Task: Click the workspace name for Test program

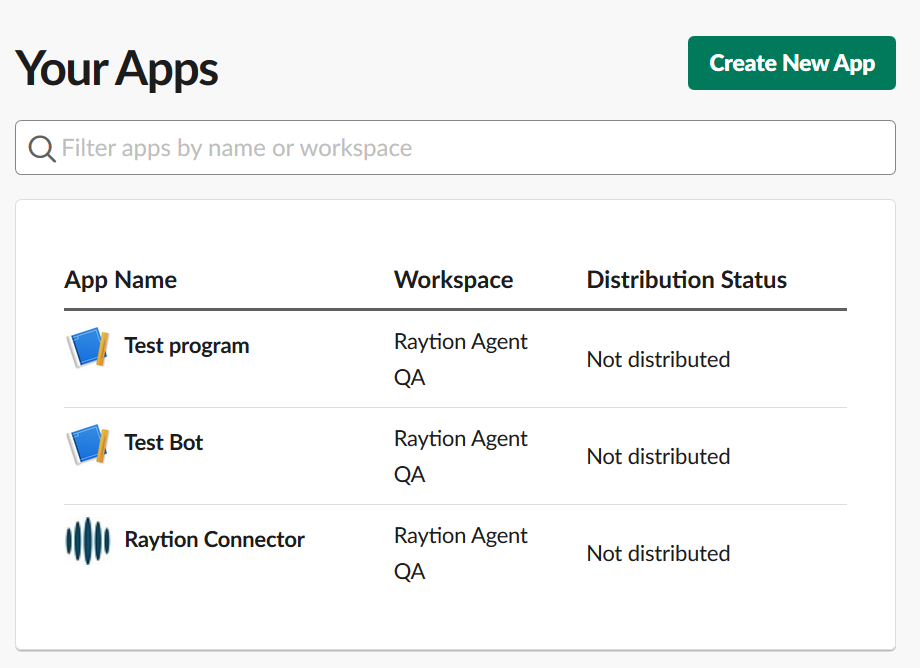Action: point(460,359)
